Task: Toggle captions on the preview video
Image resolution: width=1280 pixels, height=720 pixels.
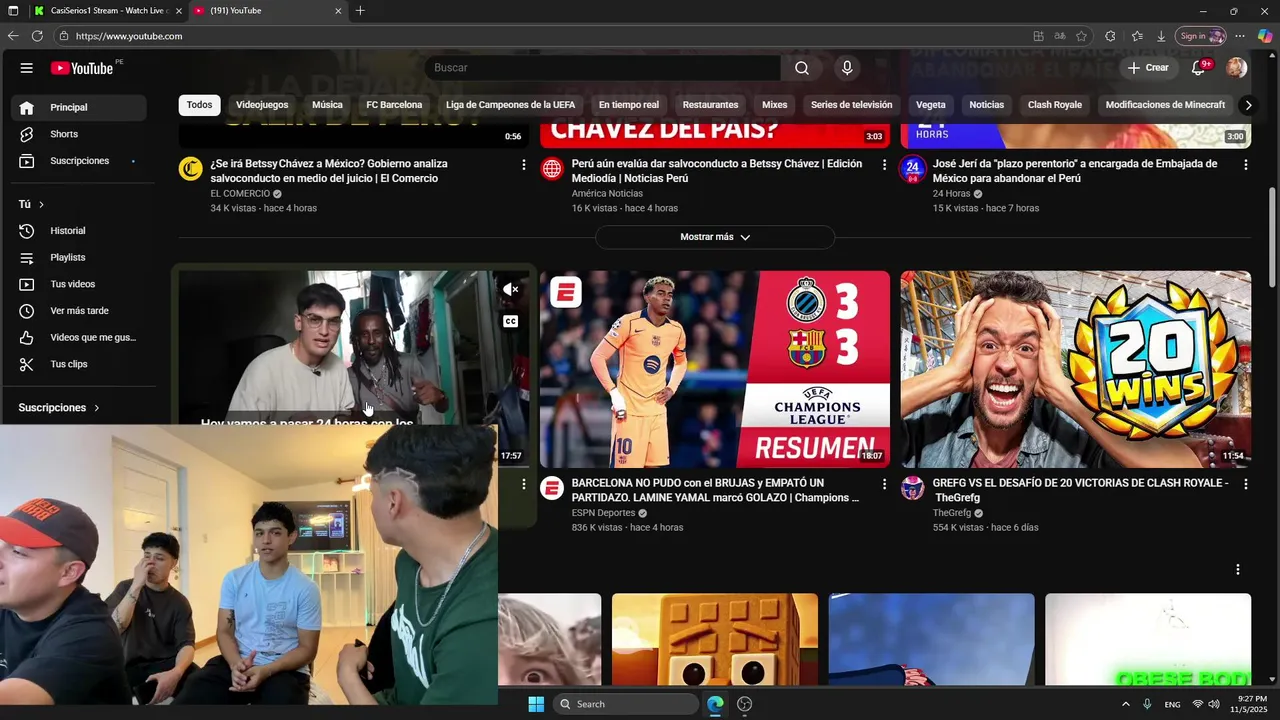Action: coord(510,321)
